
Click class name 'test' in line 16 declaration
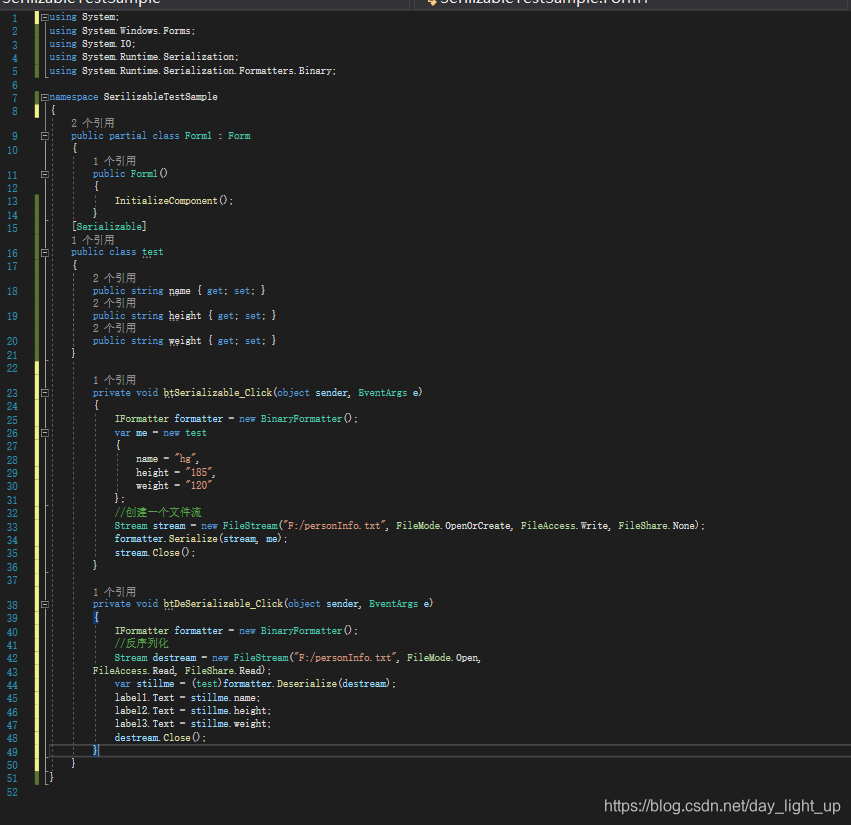152,252
